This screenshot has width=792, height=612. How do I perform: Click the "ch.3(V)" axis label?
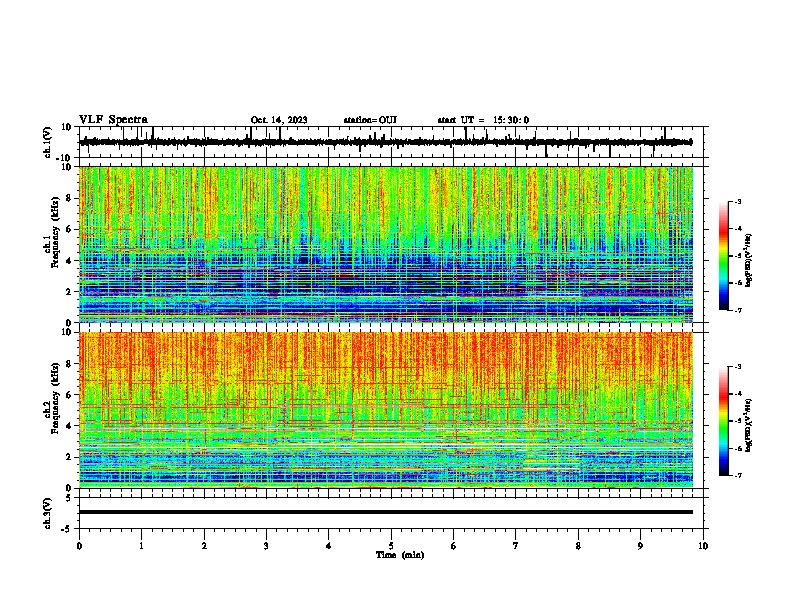pyautogui.click(x=48, y=513)
